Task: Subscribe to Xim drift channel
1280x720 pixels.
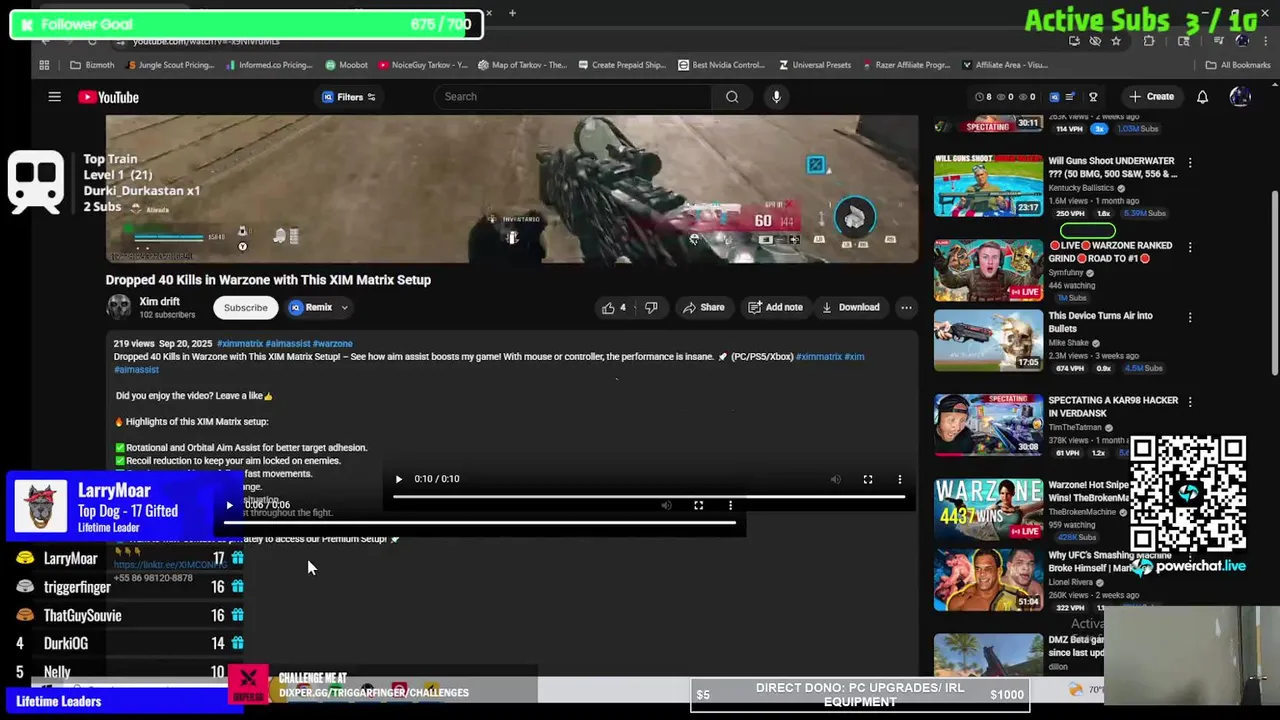Action: [x=245, y=307]
